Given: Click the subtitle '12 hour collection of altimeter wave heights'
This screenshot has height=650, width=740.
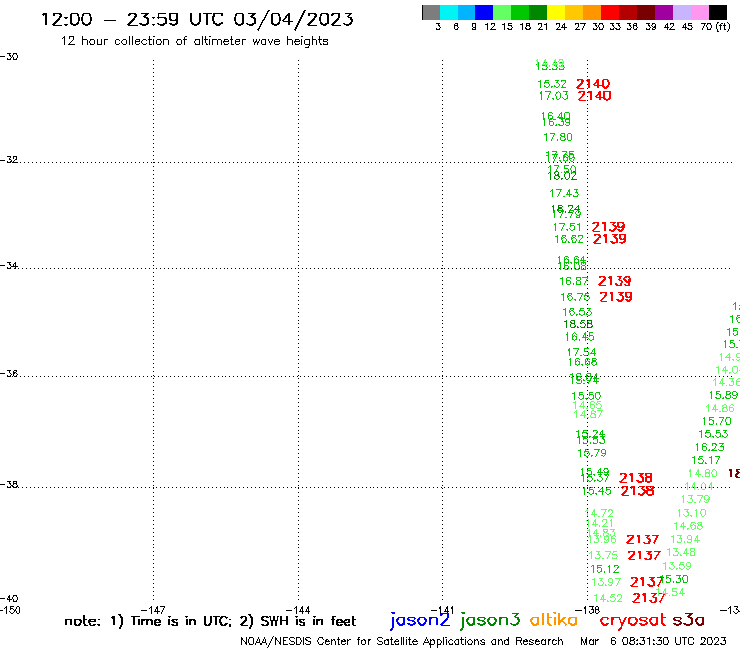Looking at the screenshot, I should [x=194, y=41].
